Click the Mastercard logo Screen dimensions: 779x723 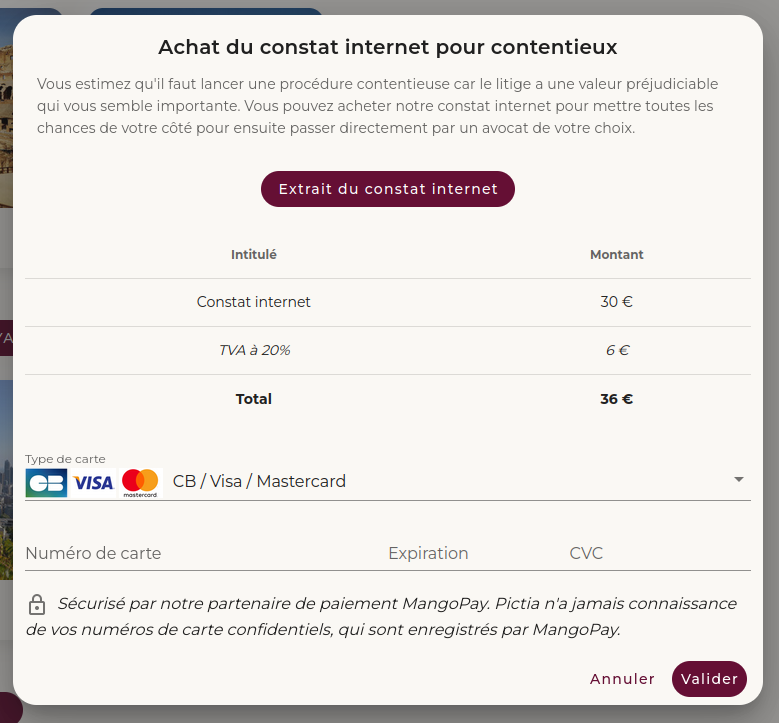(141, 482)
